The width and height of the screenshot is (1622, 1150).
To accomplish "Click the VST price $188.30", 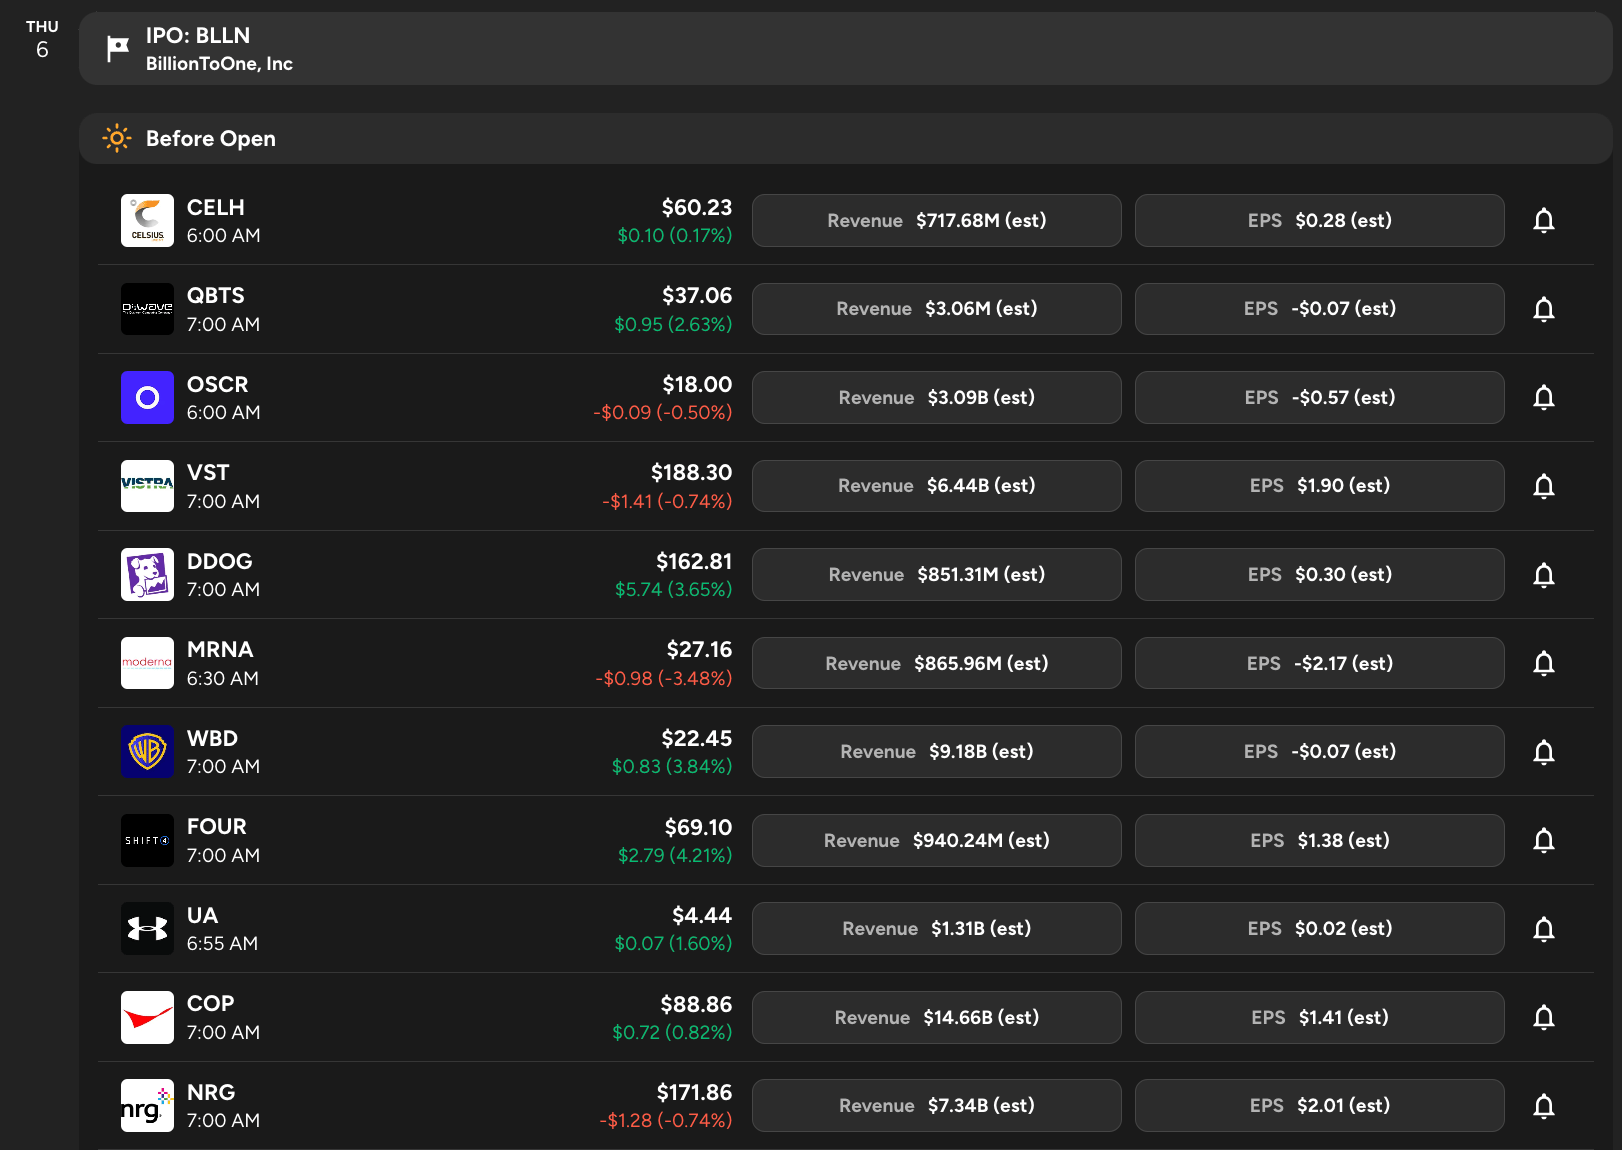I will point(692,472).
